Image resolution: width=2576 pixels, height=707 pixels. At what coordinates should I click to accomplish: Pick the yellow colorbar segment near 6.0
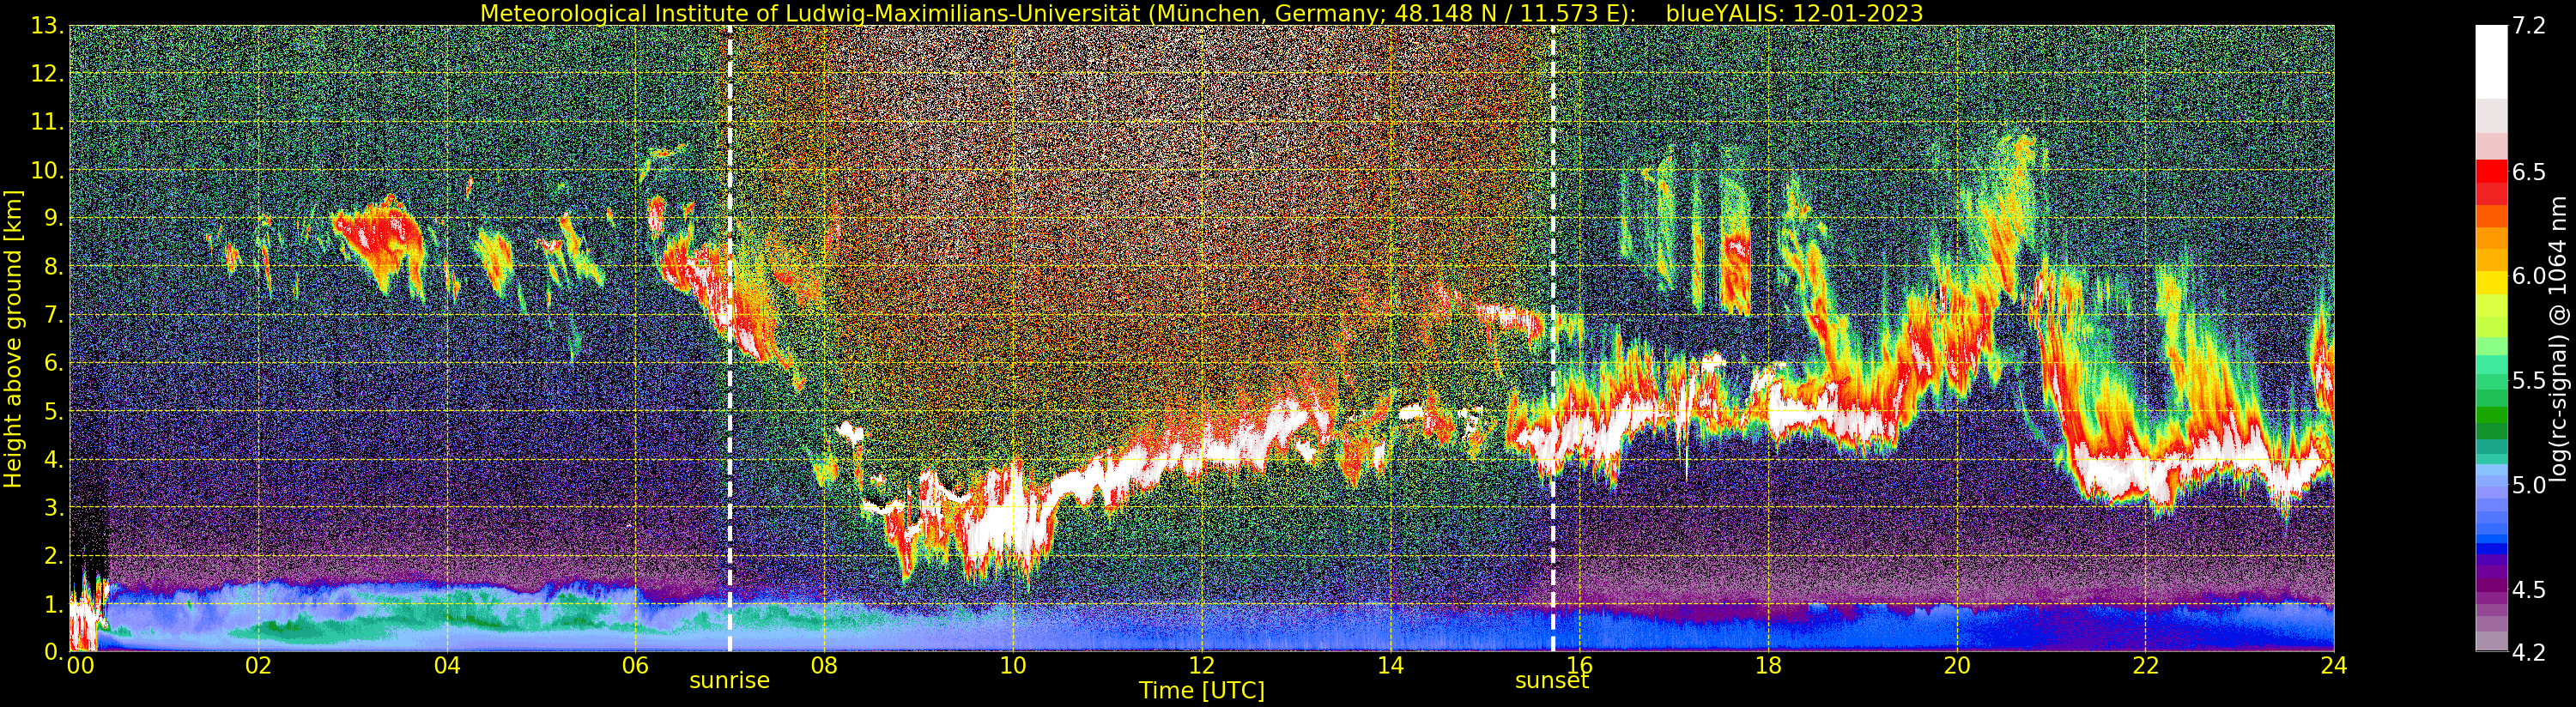point(2491,282)
